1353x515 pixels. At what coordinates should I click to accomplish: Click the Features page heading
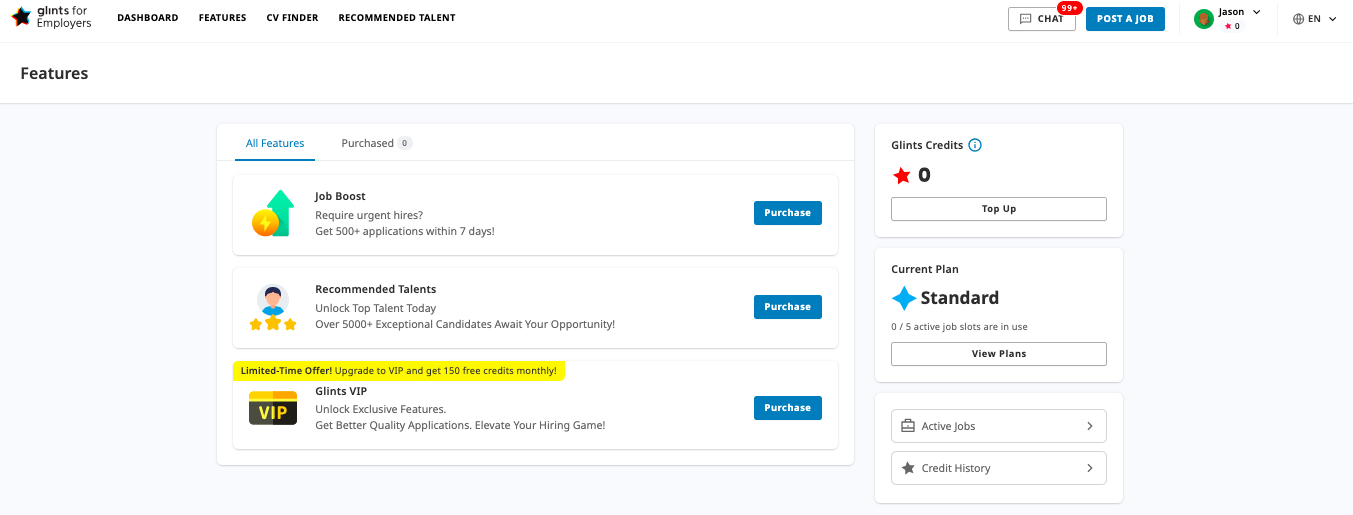pos(54,73)
